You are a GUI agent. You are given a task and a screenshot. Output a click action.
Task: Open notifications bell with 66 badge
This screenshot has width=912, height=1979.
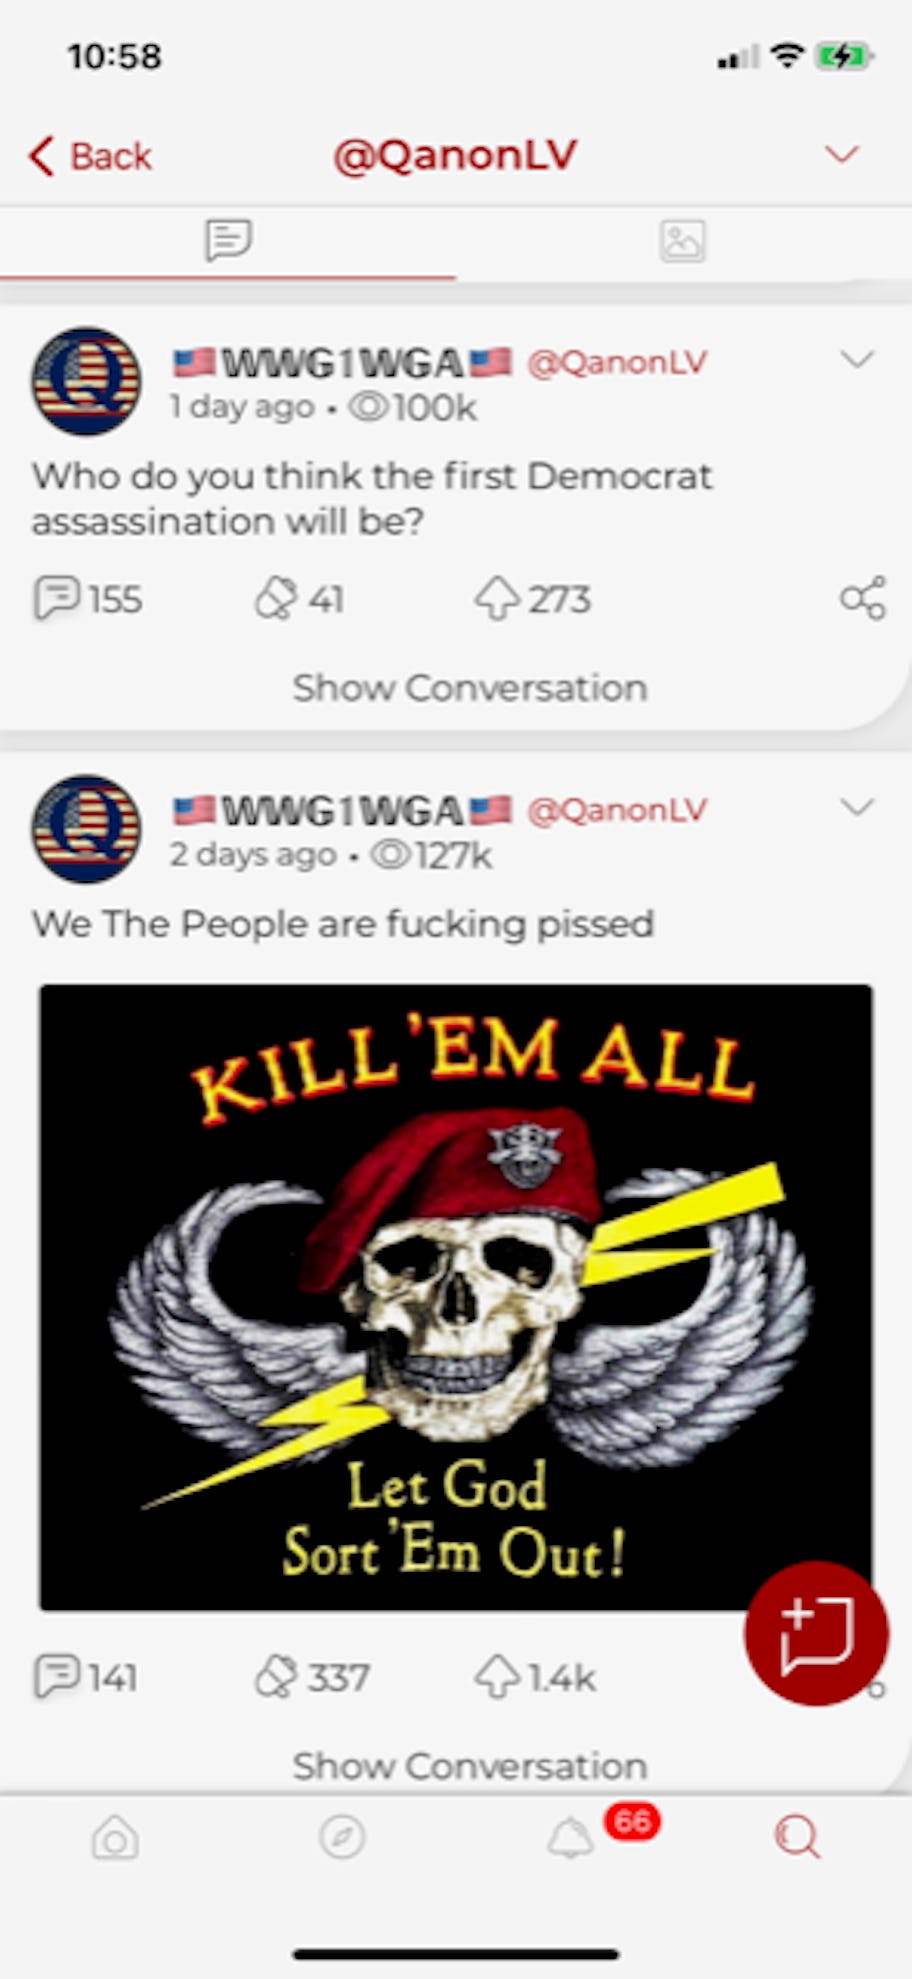click(570, 1837)
